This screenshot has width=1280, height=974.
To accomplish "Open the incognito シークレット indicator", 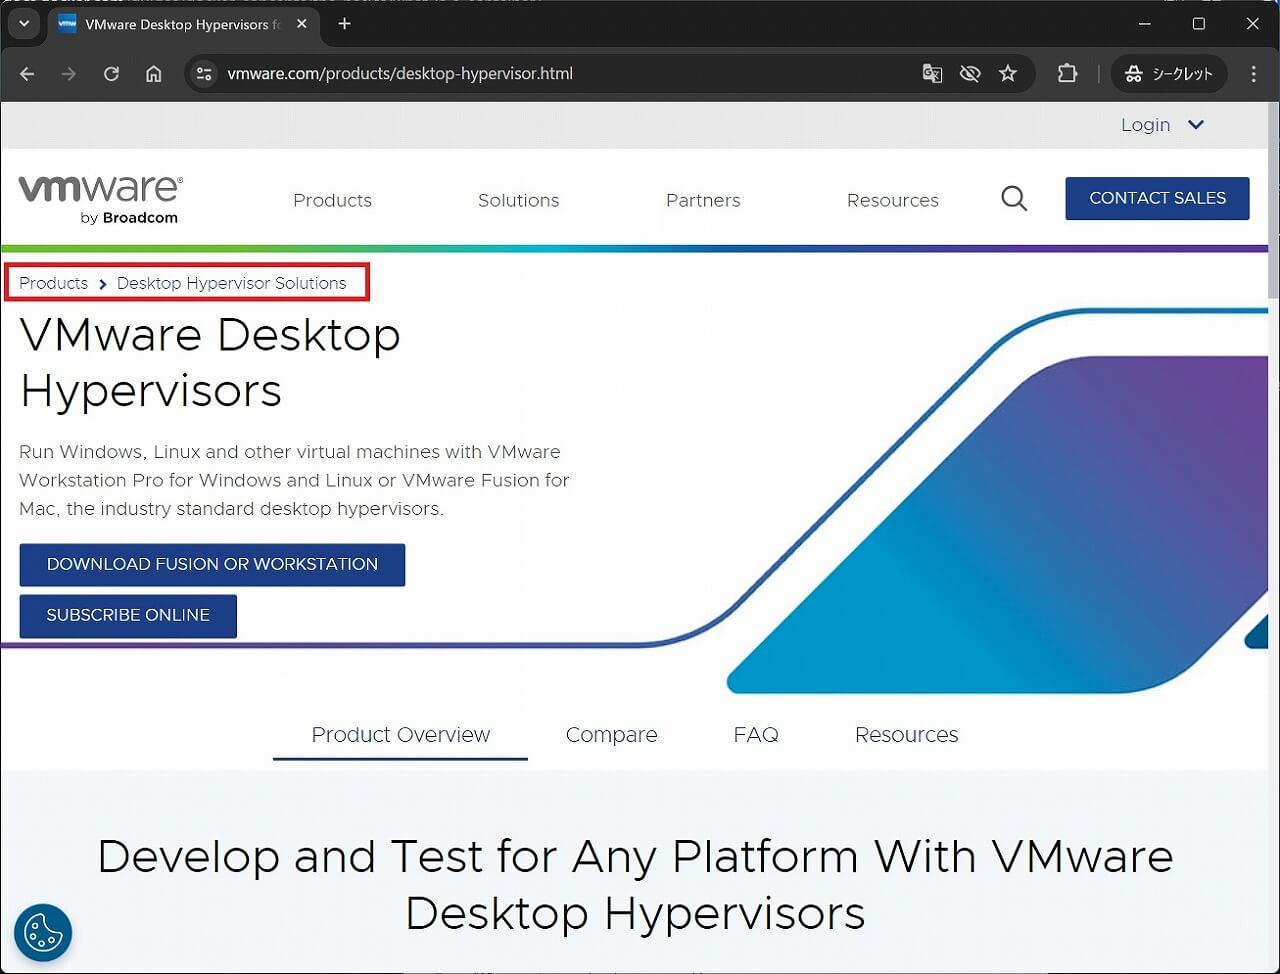I will point(1169,74).
